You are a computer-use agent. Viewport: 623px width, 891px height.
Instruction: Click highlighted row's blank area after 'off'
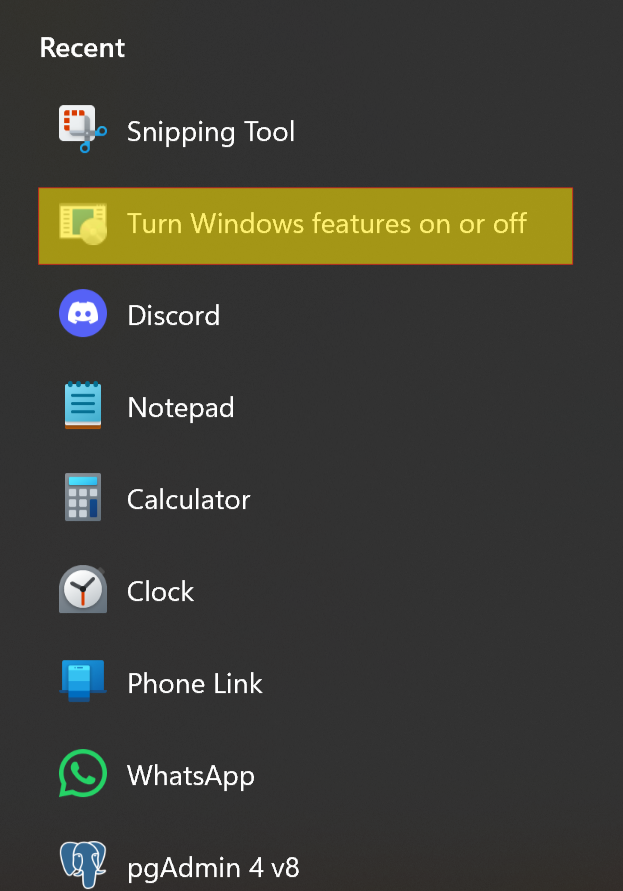550,225
